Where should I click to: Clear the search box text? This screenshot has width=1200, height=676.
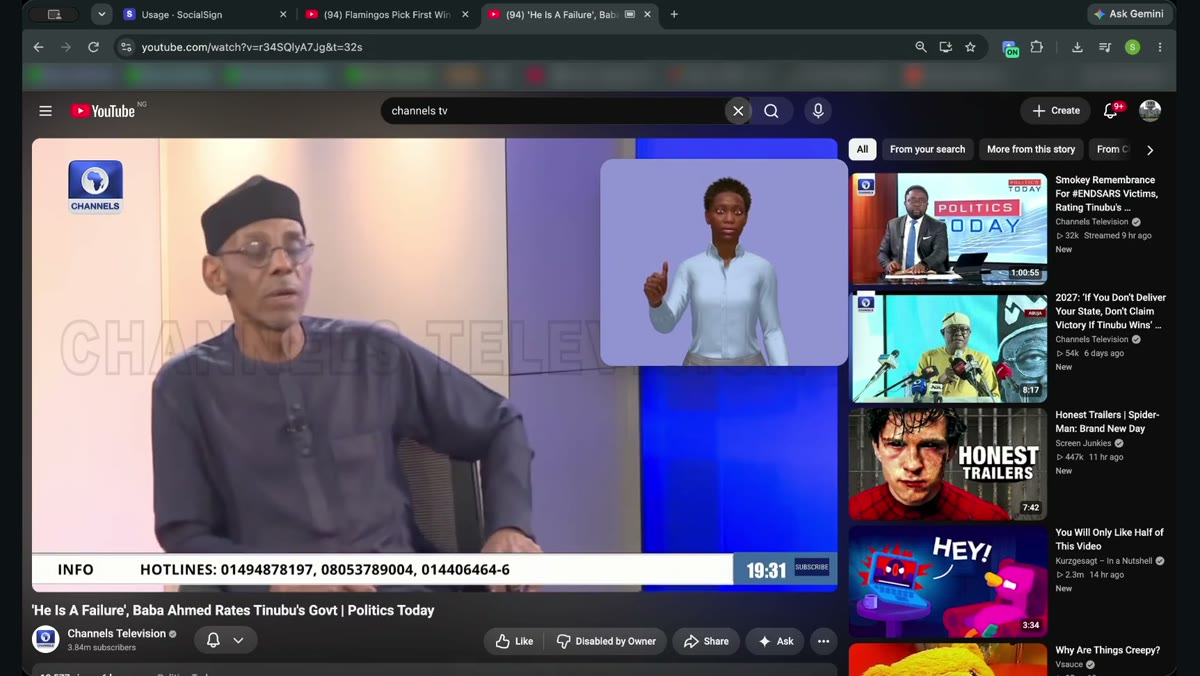(738, 111)
